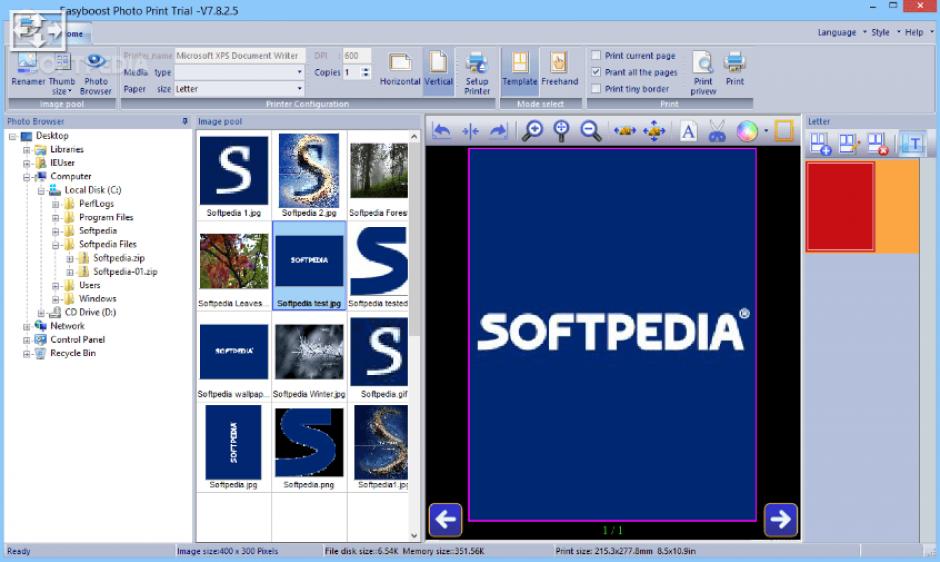This screenshot has width=940, height=562.
Task: Collapse the Local Disk (C:) node
Action: [41, 191]
